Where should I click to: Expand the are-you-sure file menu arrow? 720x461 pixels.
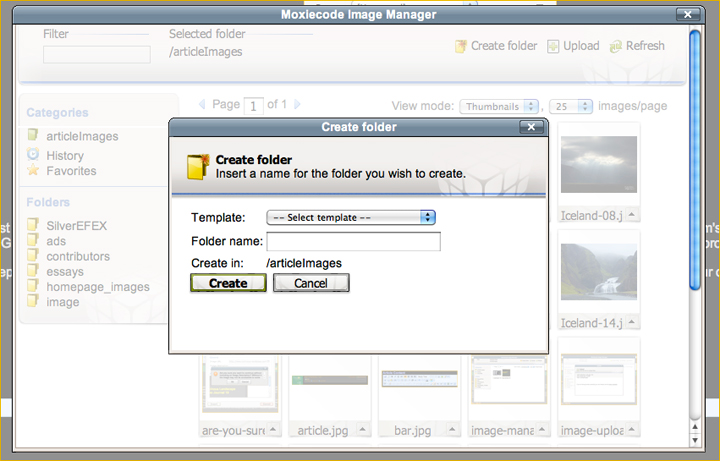273,429
